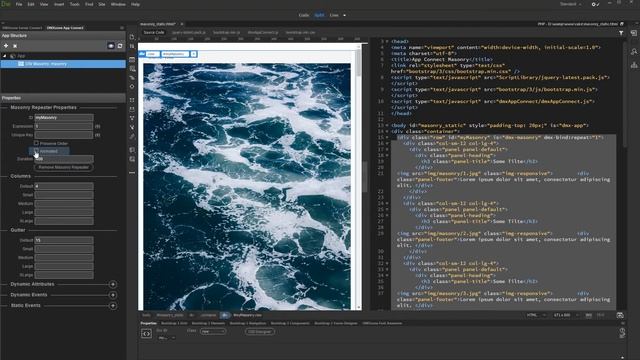Click the File Management toolbar icon
Screen dimensions: 640x360
(132, 46)
